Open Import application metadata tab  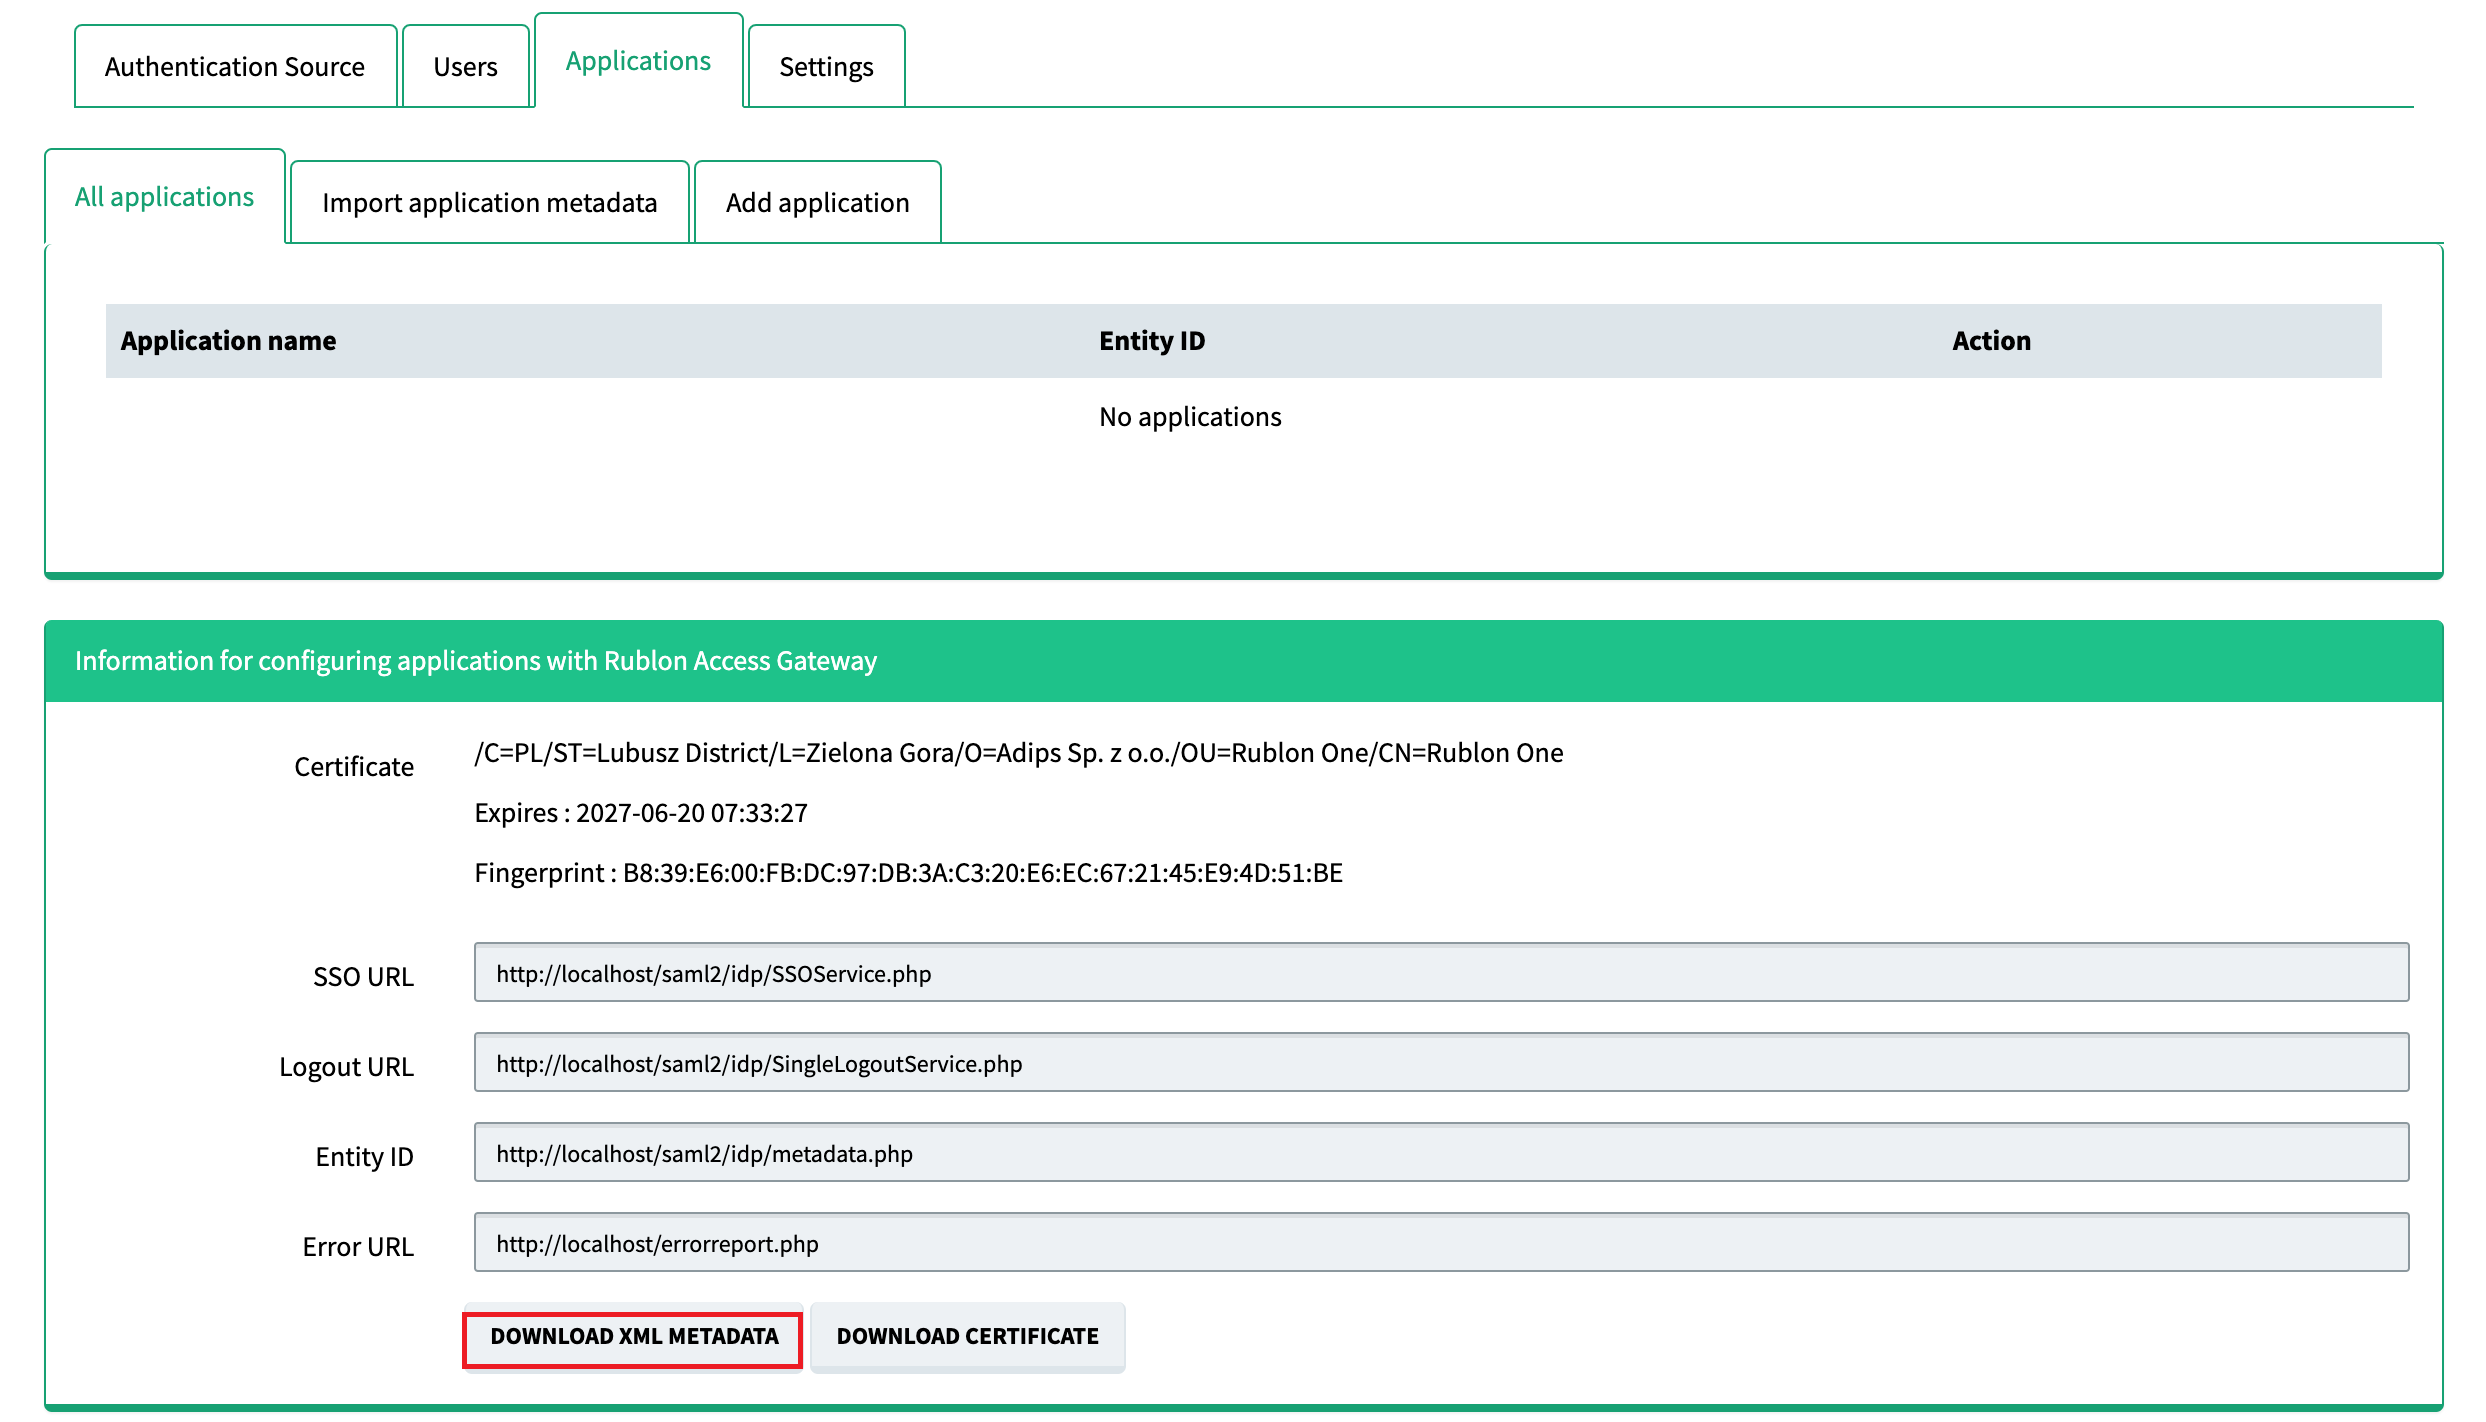(489, 203)
